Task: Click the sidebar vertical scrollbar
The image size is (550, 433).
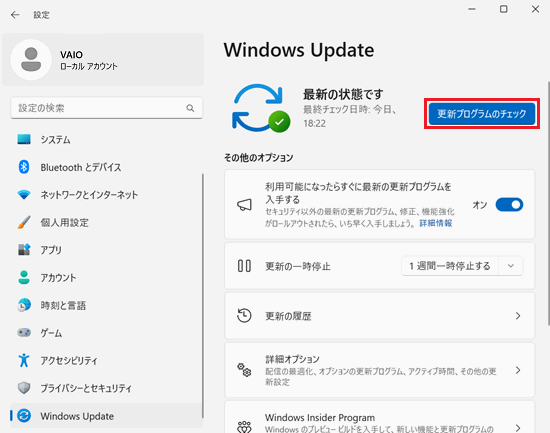Action: (203, 296)
